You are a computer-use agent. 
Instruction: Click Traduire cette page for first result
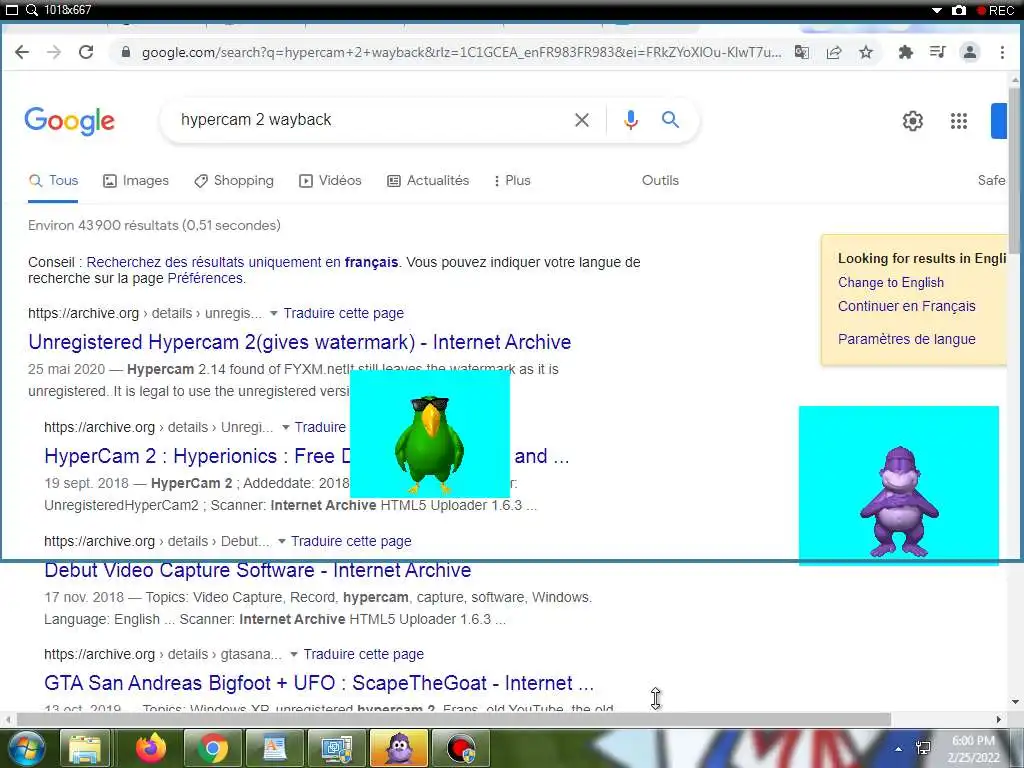tap(344, 313)
